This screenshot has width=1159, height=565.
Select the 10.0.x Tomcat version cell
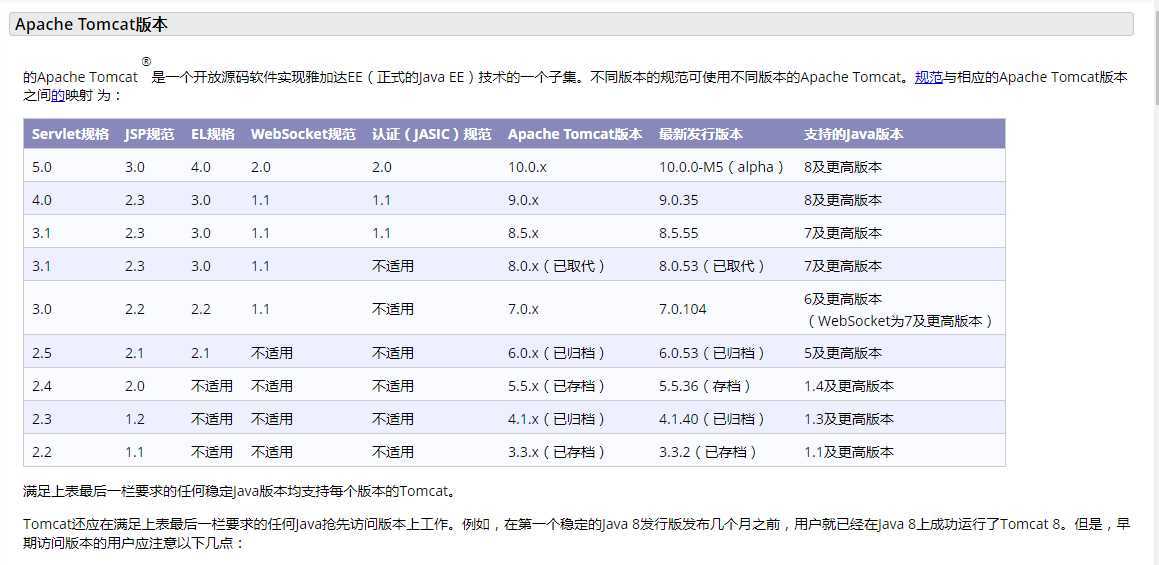pos(527,167)
